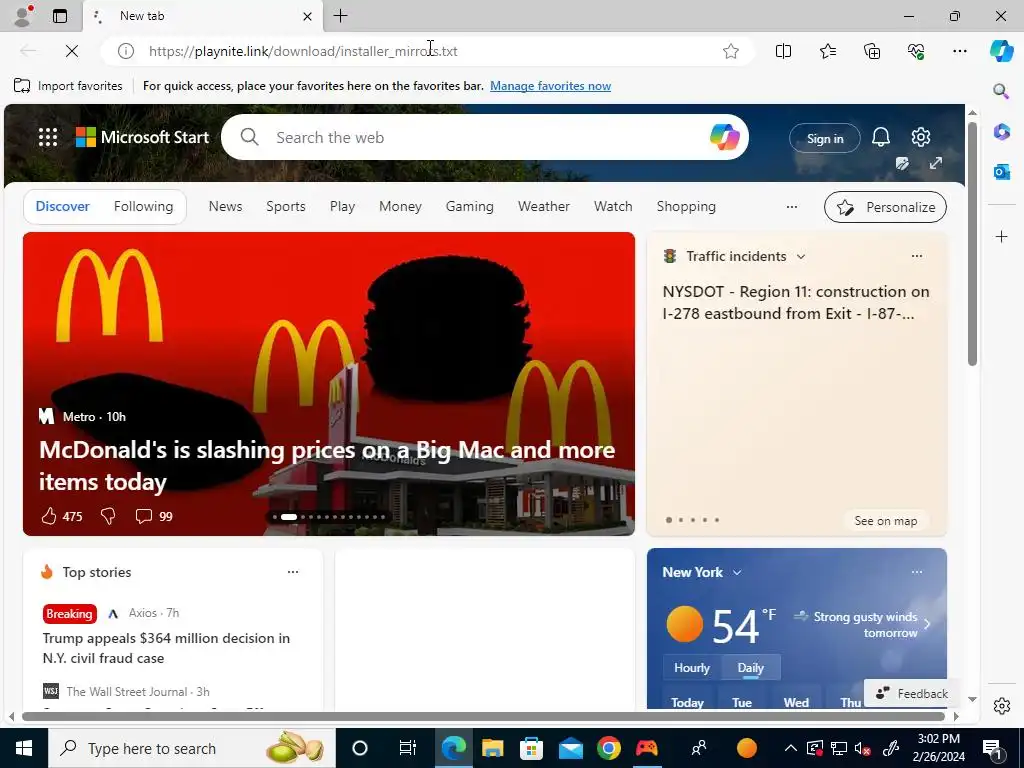Open weather card options menu
This screenshot has width=1024, height=768.
coord(917,572)
